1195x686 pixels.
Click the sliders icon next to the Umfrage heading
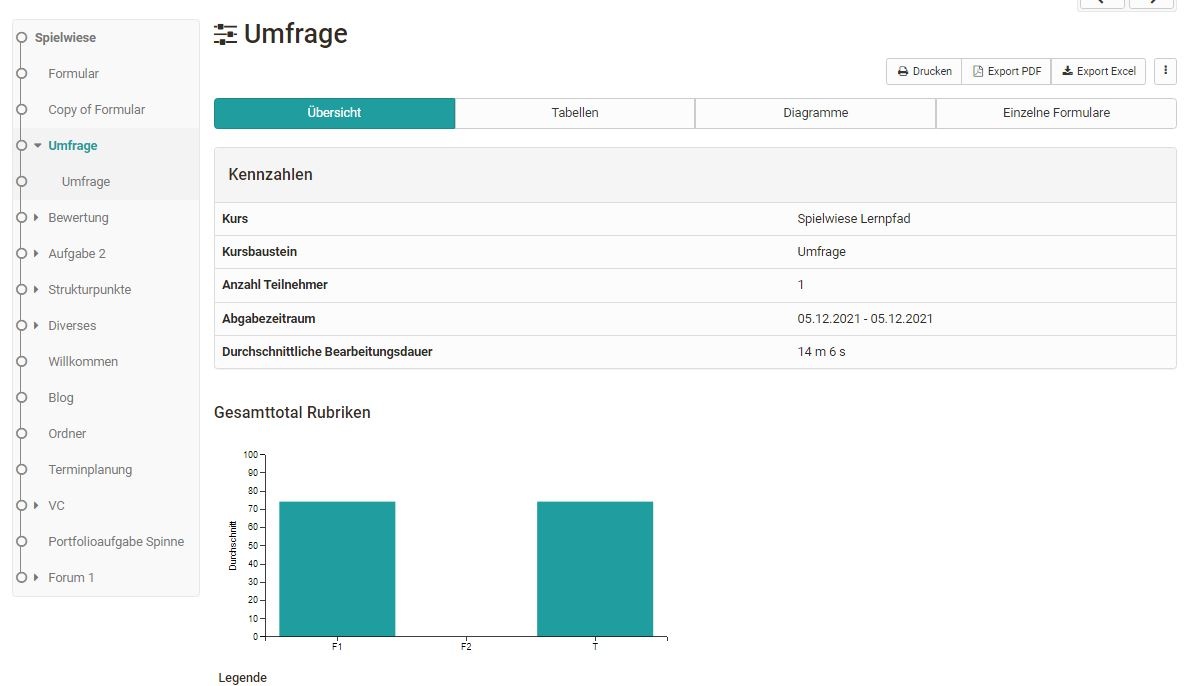[x=224, y=33]
